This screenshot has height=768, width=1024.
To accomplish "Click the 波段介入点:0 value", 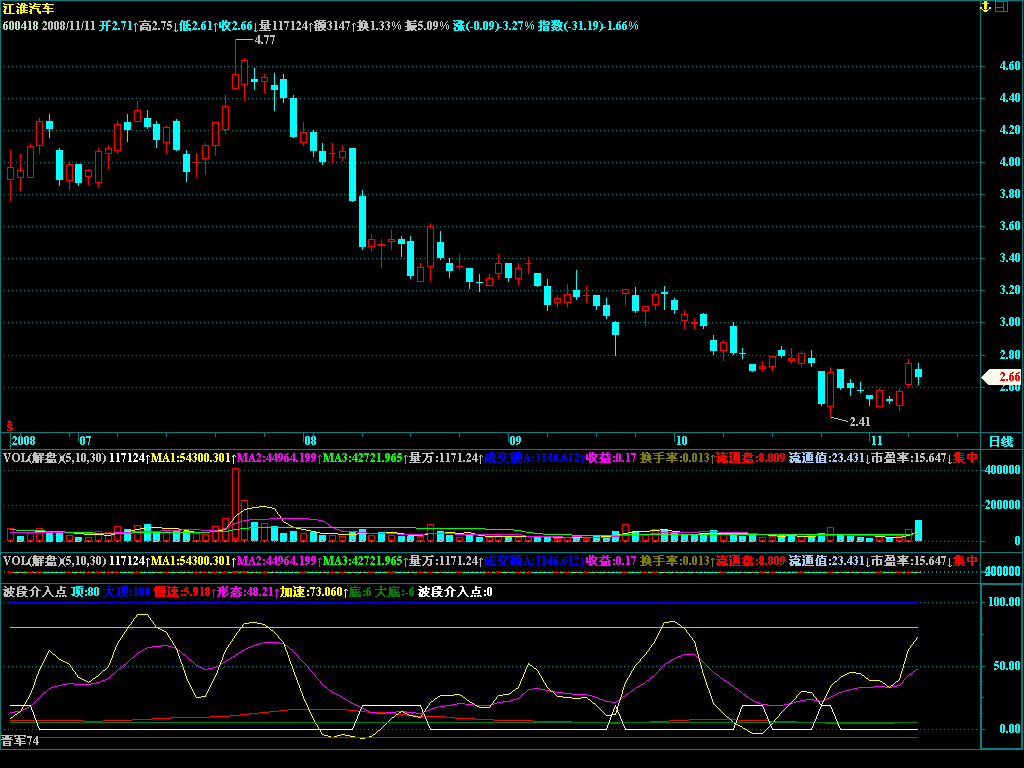I will (455, 592).
